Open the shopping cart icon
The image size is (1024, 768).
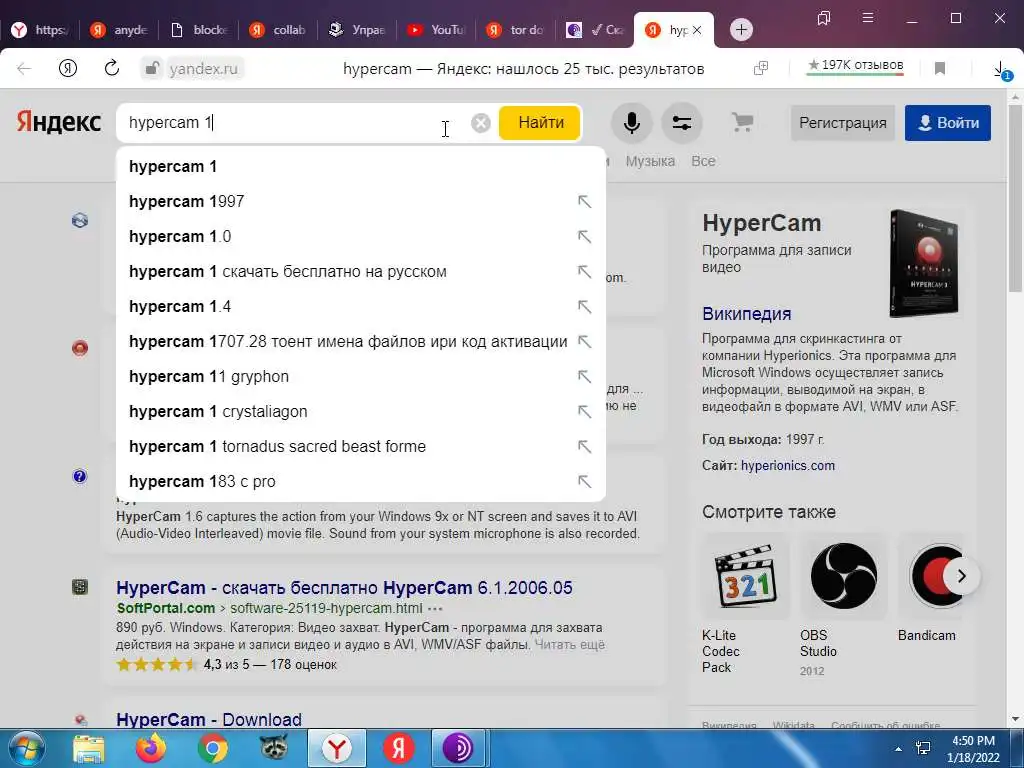point(742,122)
